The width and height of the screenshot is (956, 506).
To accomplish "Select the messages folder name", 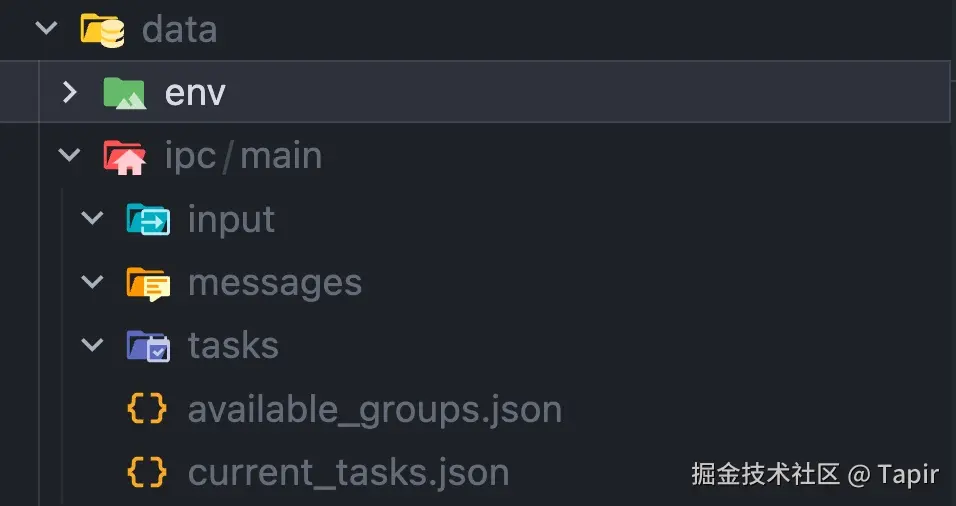I will click(x=275, y=283).
